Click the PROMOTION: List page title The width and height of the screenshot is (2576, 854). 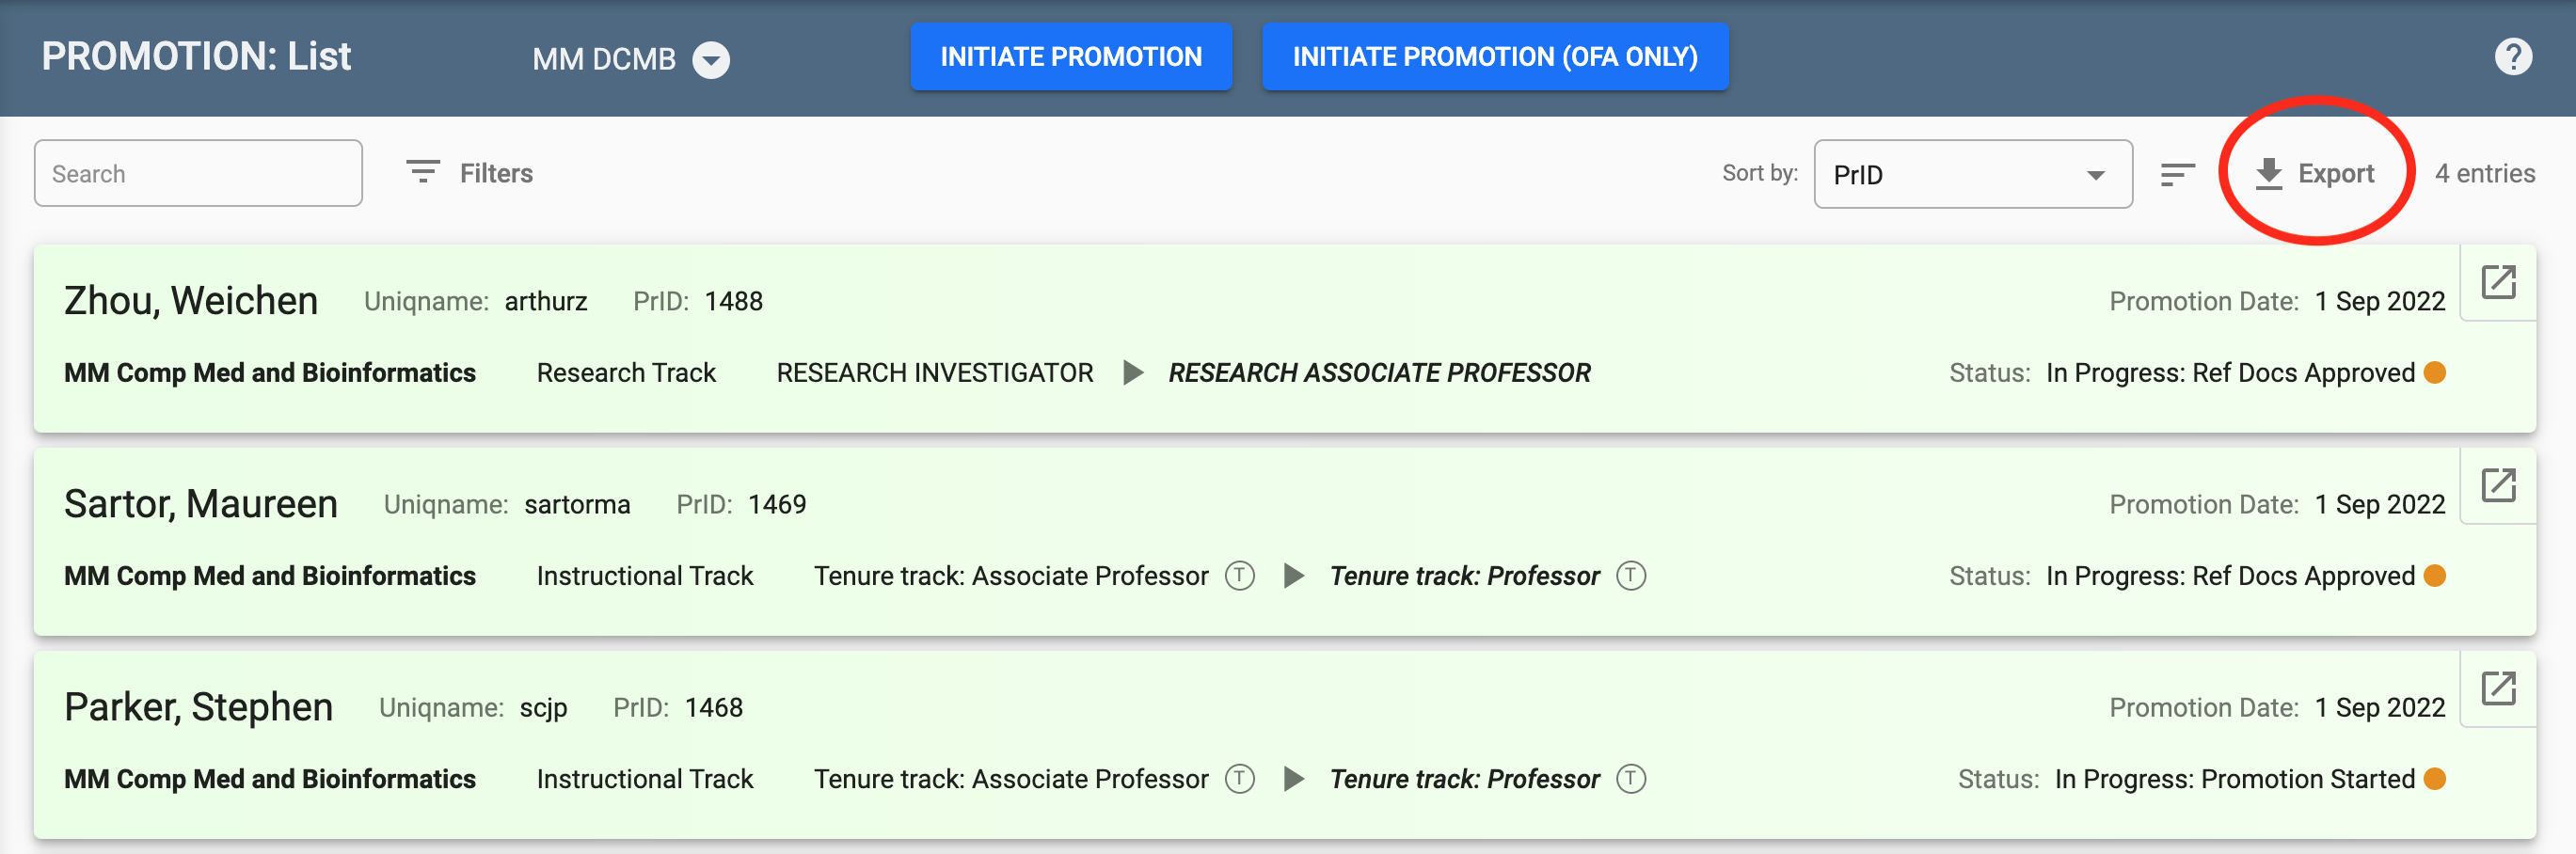click(x=196, y=57)
